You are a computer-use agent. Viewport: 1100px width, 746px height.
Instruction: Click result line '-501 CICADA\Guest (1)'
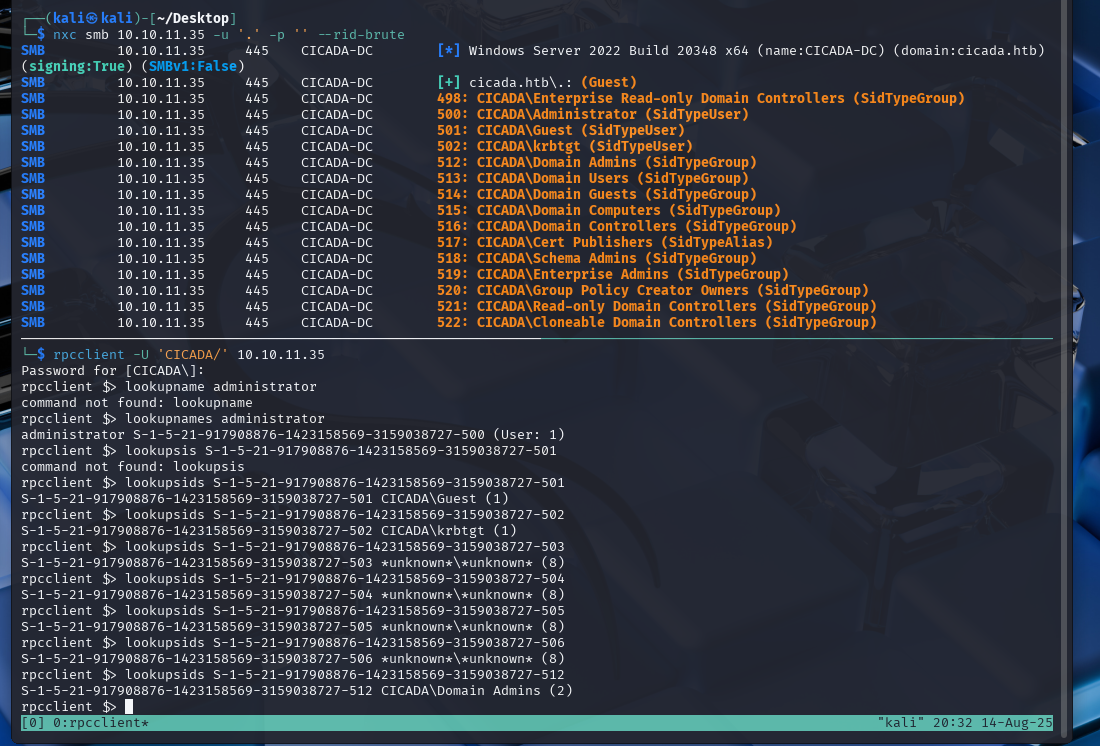click(x=265, y=499)
